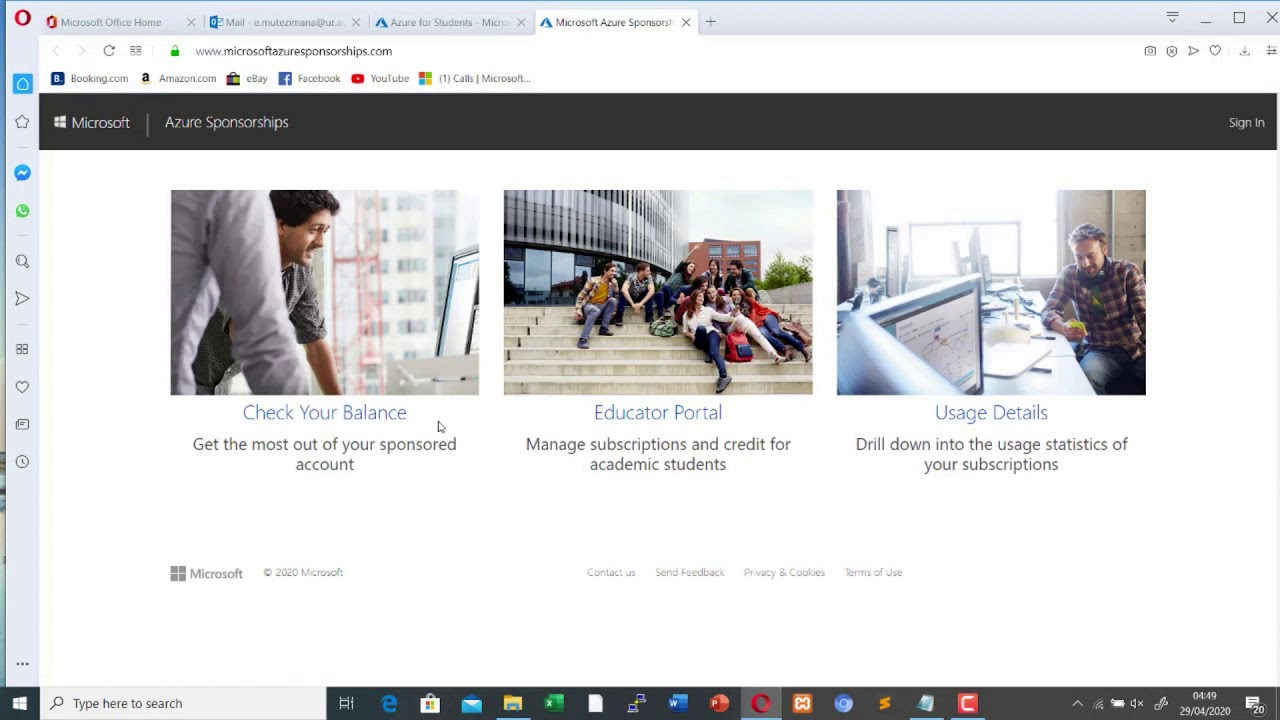Image resolution: width=1280 pixels, height=720 pixels.
Task: Show hidden system tray icons
Action: pyautogui.click(x=1077, y=703)
